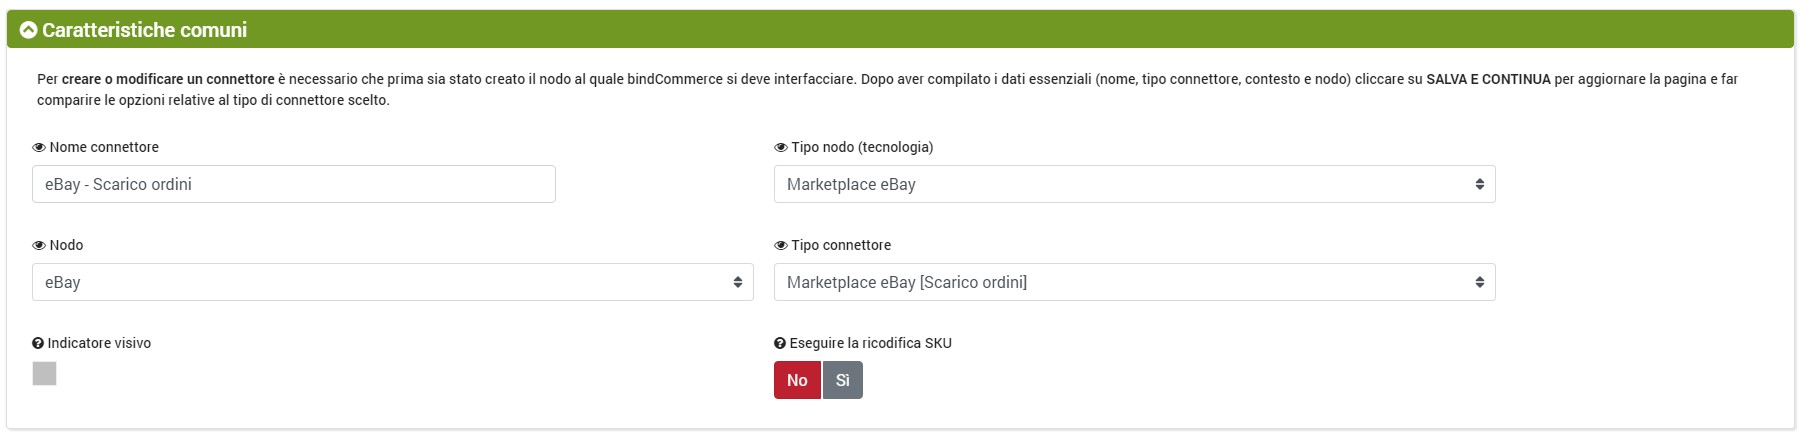The height and width of the screenshot is (433, 1799).
Task: Select No for ricodifica SKU
Action: click(x=797, y=380)
